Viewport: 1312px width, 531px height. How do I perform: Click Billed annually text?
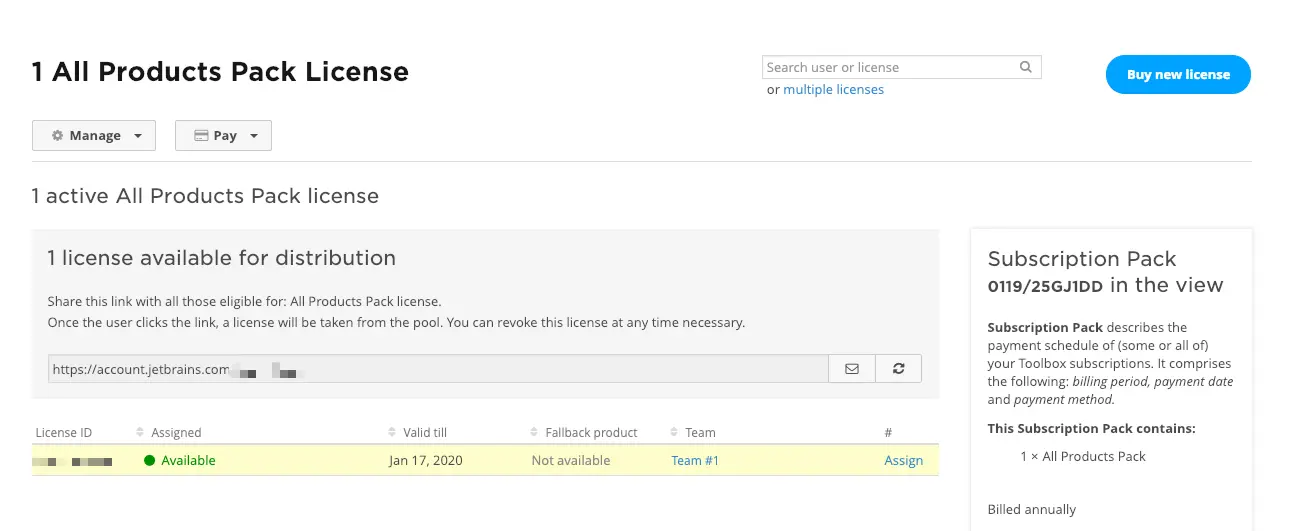click(x=1032, y=510)
